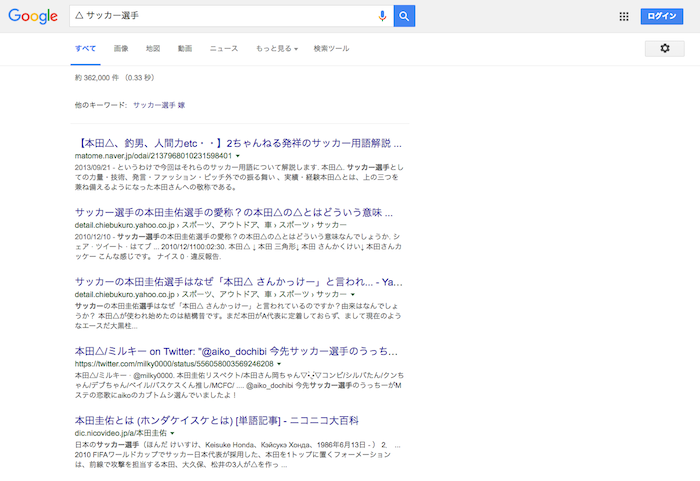Switch to the ニュース tab
Screen dimensions: 700x481
coord(224,48)
